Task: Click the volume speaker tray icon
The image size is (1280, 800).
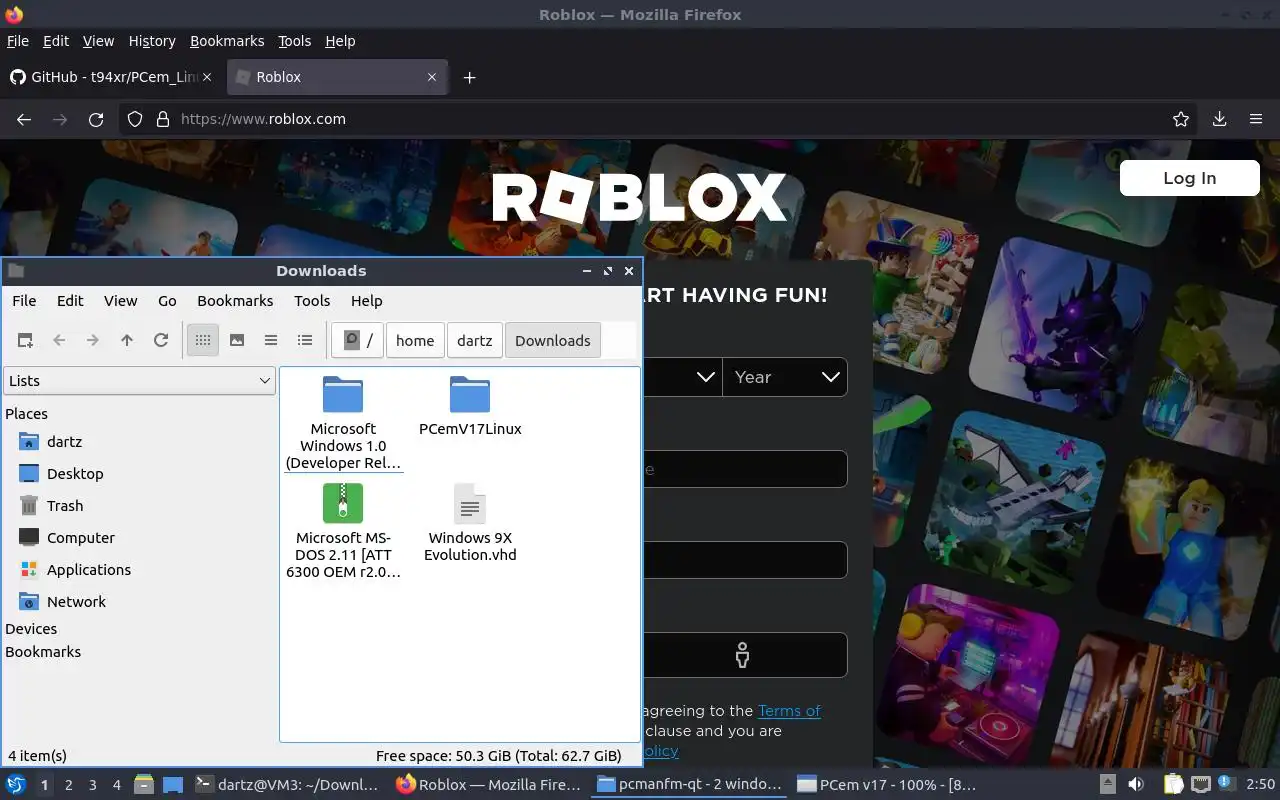Action: [x=1136, y=785]
